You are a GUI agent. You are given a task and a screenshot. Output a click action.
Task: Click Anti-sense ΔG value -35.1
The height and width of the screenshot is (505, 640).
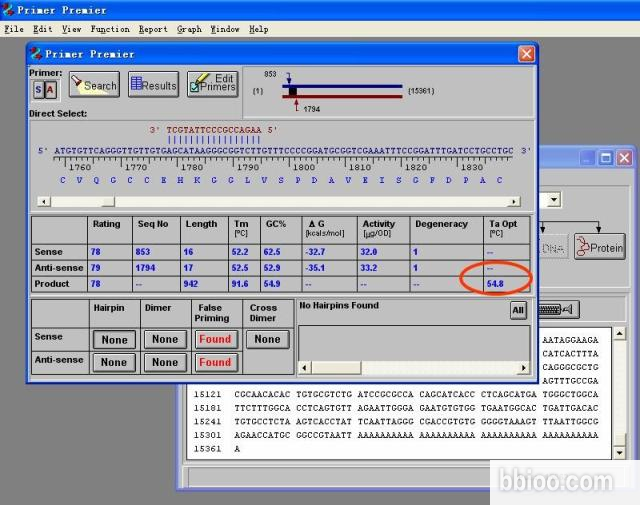315,268
